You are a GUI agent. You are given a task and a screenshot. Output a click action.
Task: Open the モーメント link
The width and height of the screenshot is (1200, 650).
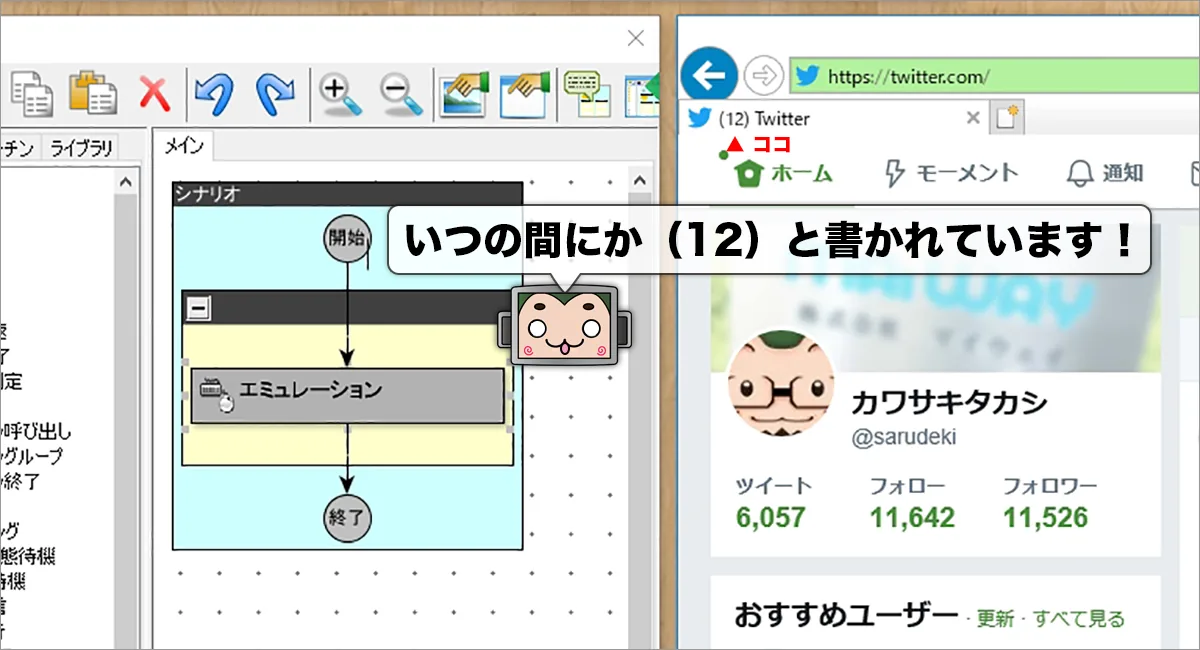951,174
